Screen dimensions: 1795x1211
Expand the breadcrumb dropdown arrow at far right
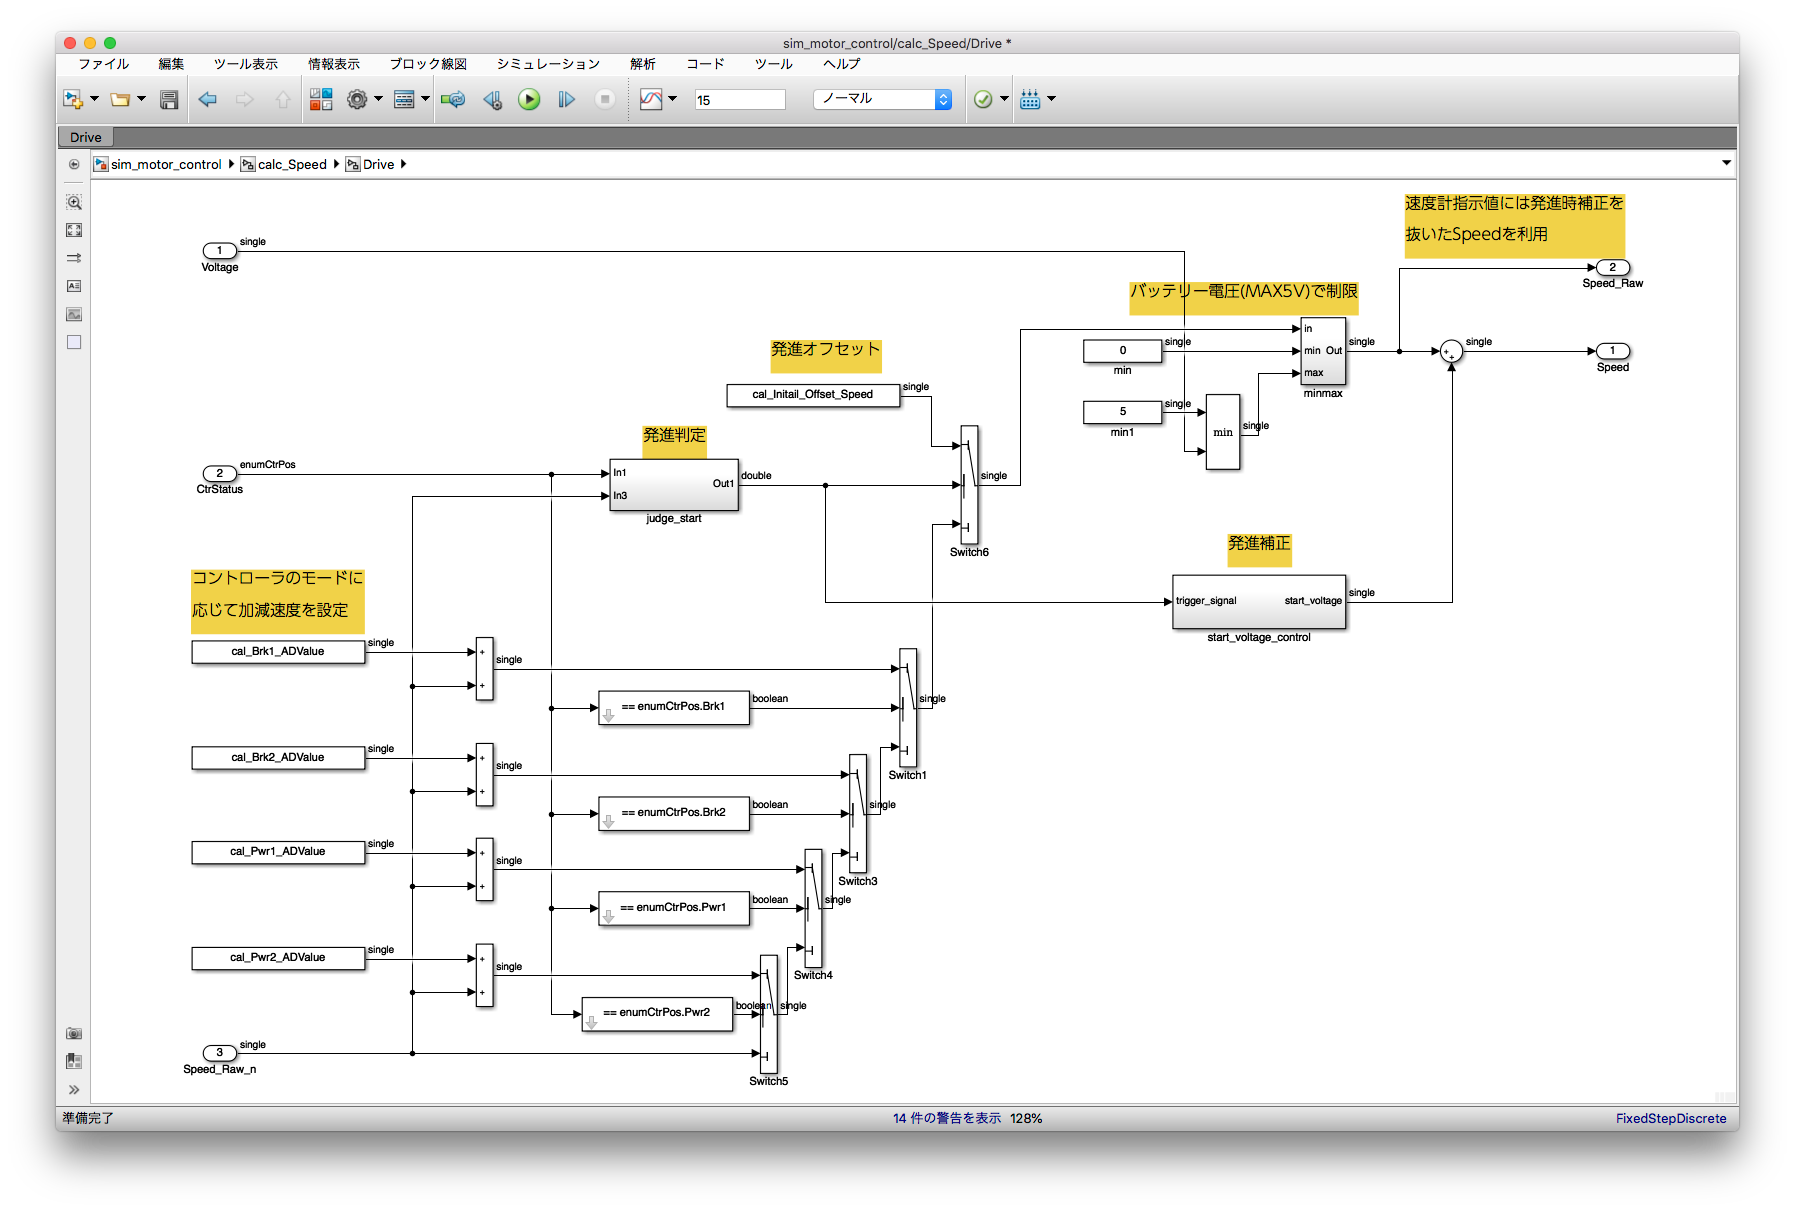(x=1726, y=163)
